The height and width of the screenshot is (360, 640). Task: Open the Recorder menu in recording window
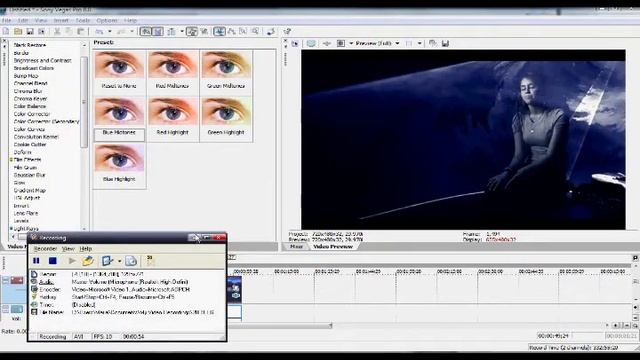click(x=45, y=249)
